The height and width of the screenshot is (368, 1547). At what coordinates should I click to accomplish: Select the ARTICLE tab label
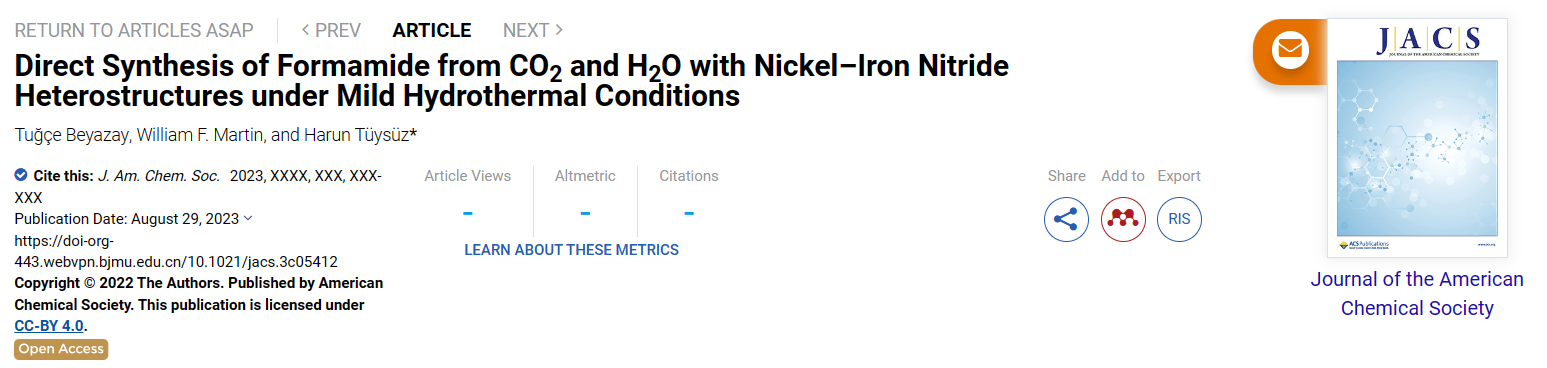pos(432,30)
